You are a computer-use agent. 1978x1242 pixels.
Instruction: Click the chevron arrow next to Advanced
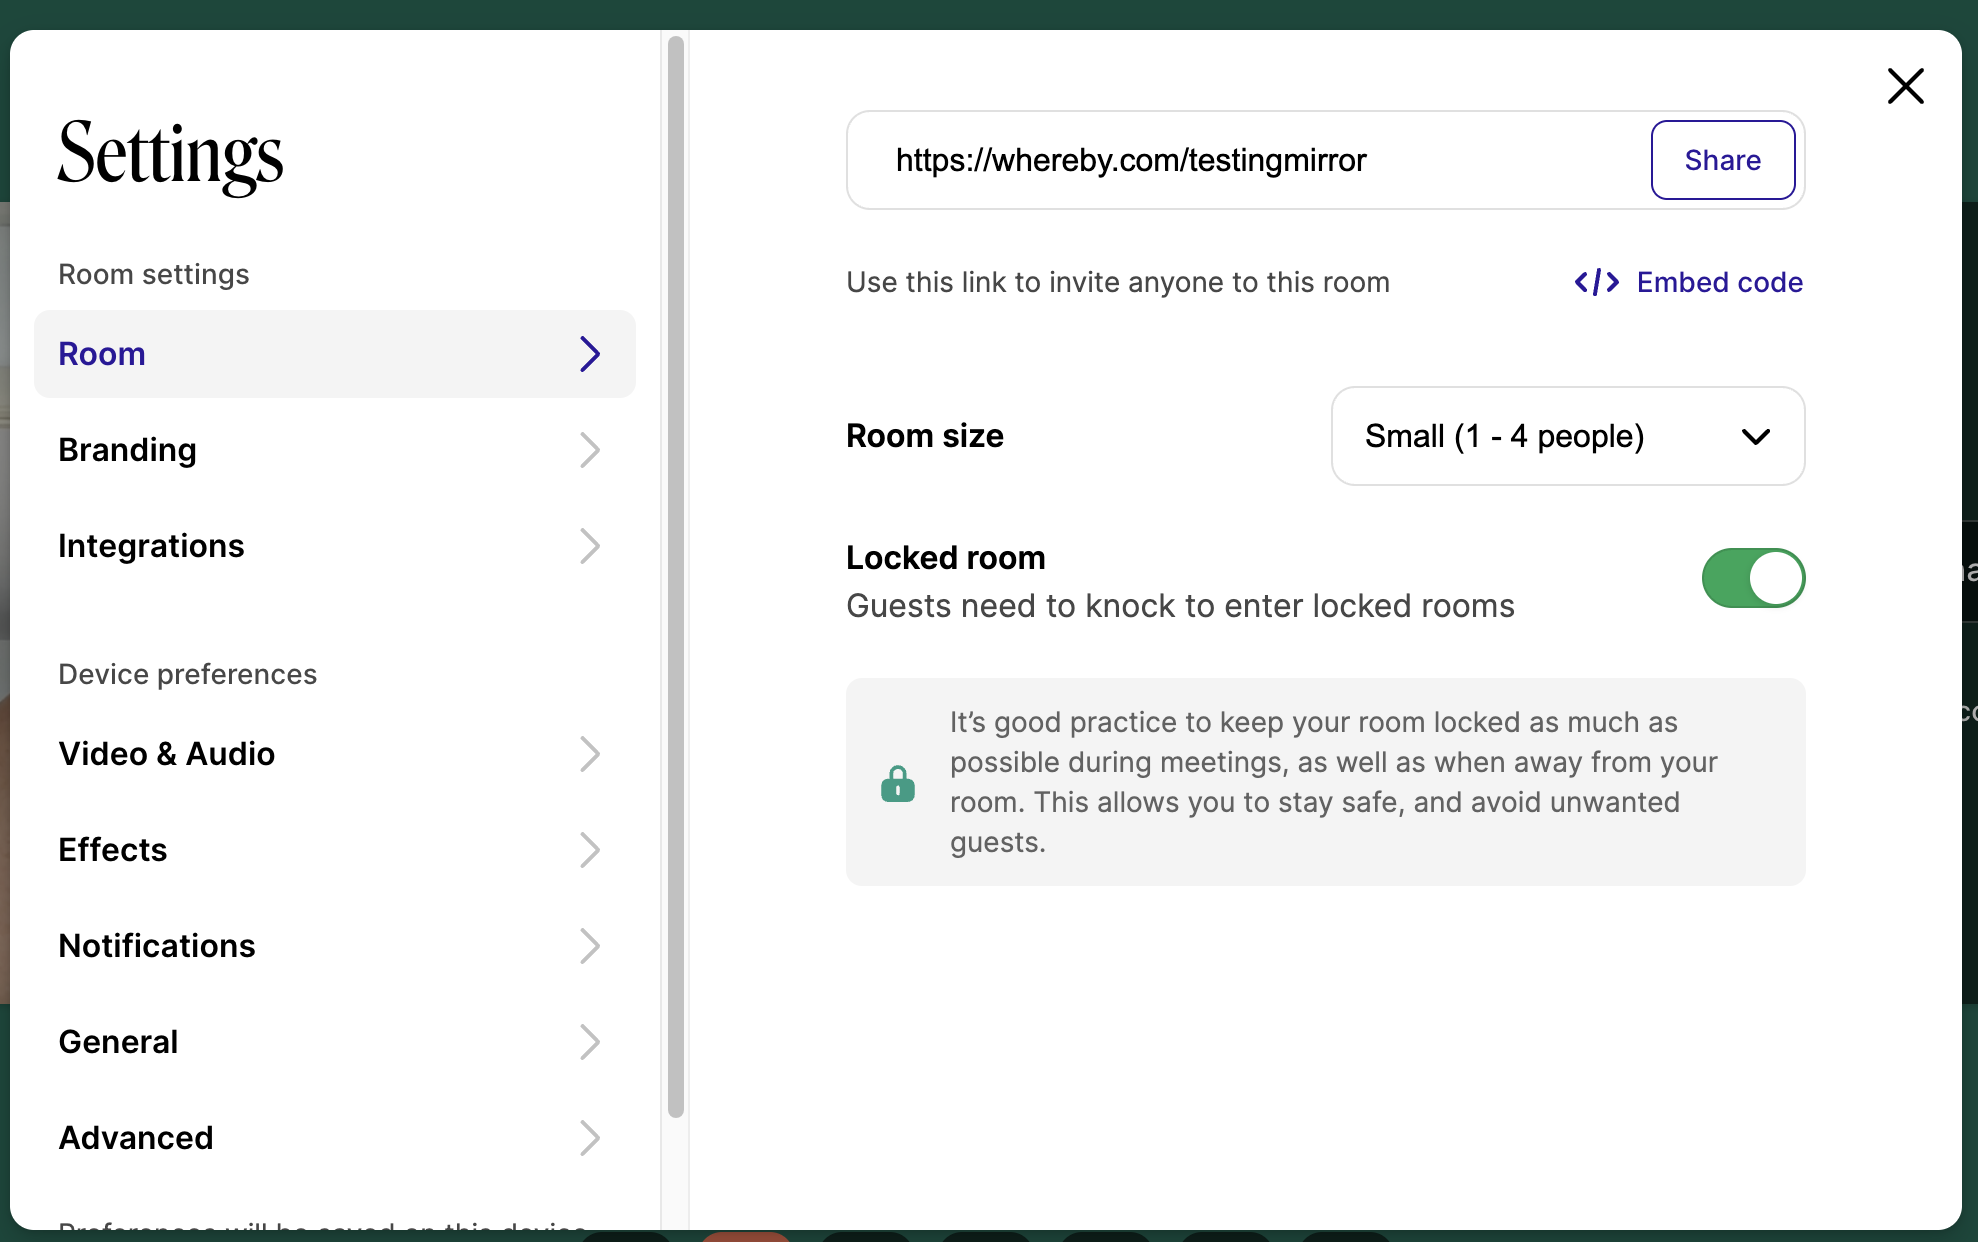(590, 1138)
